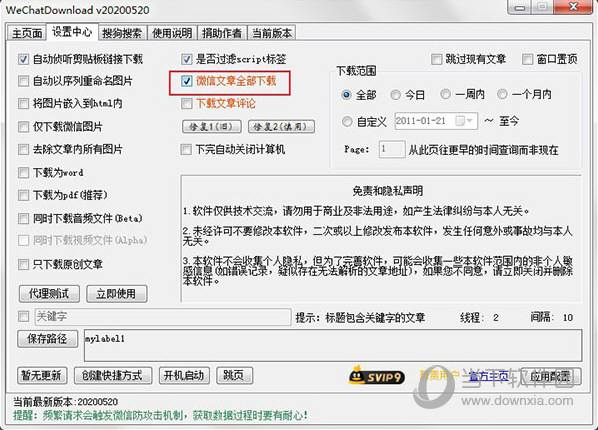Click 创建快捷方式 button
598x430 pixels.
click(x=113, y=375)
